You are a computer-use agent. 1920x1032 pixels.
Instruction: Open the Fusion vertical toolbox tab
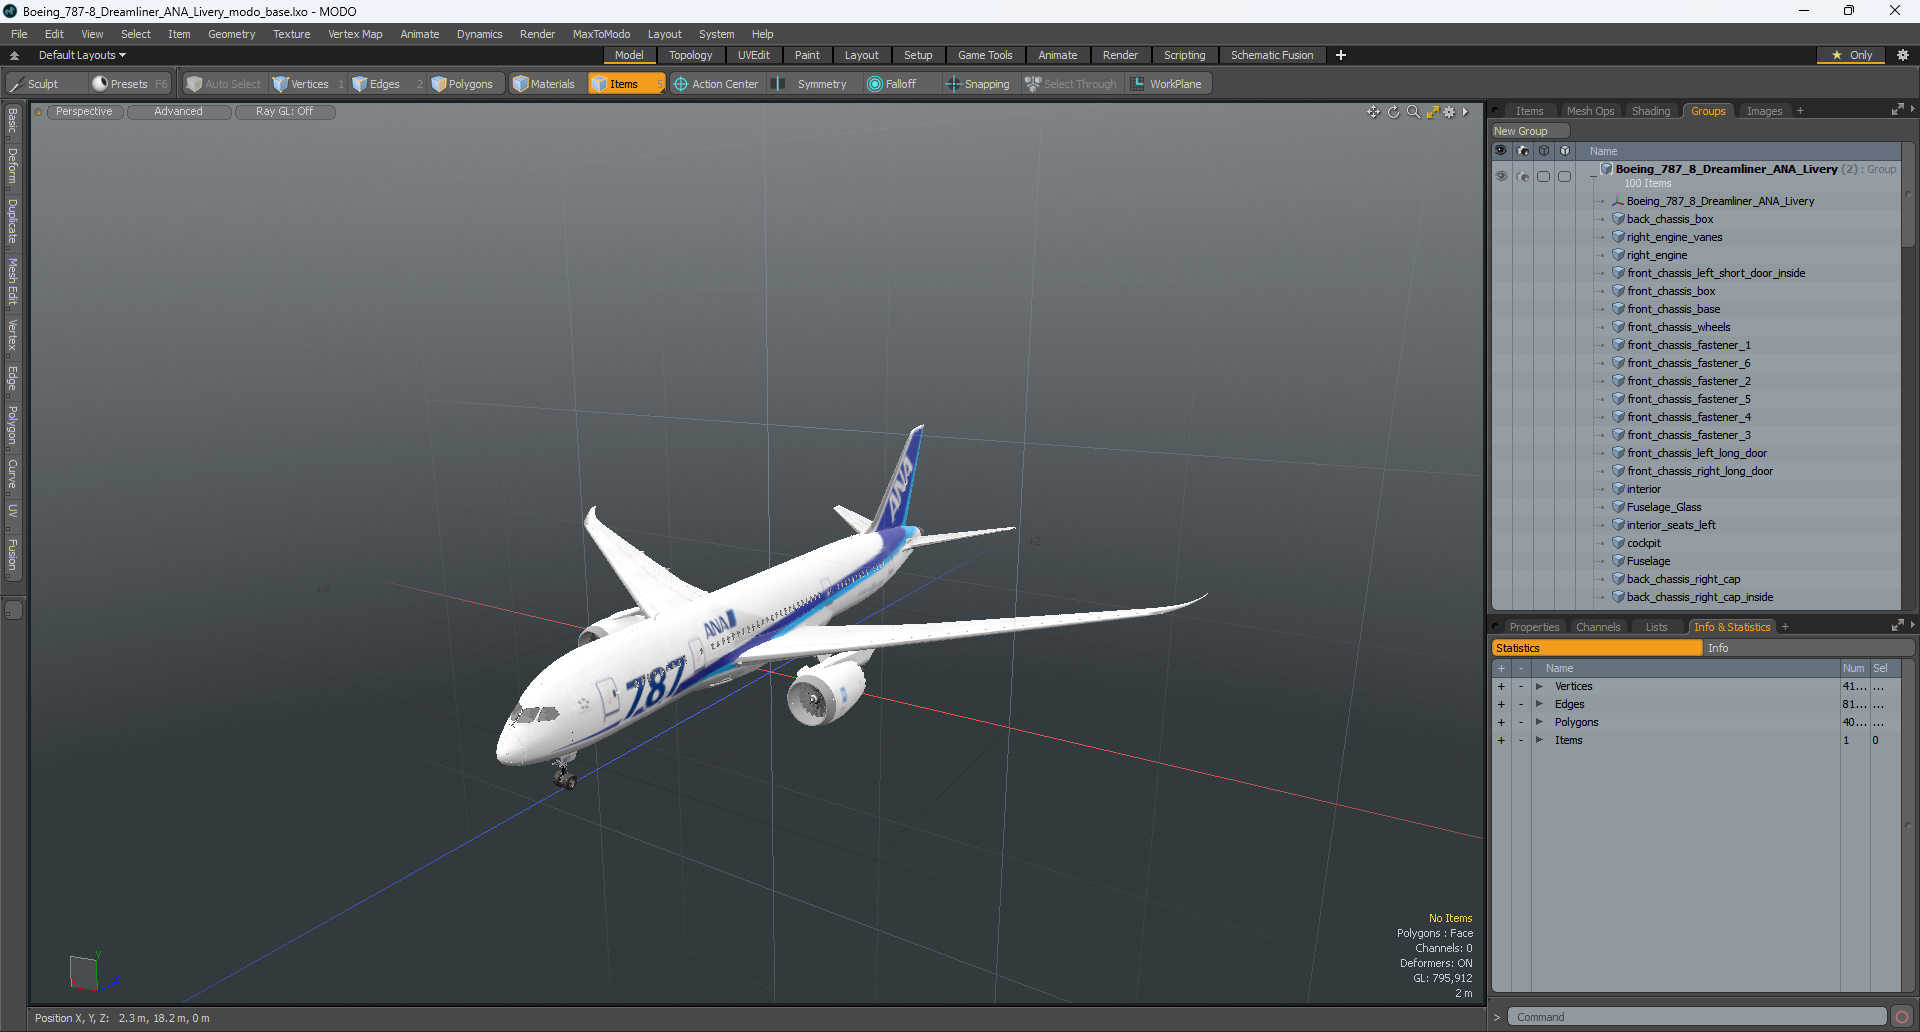click(x=13, y=555)
